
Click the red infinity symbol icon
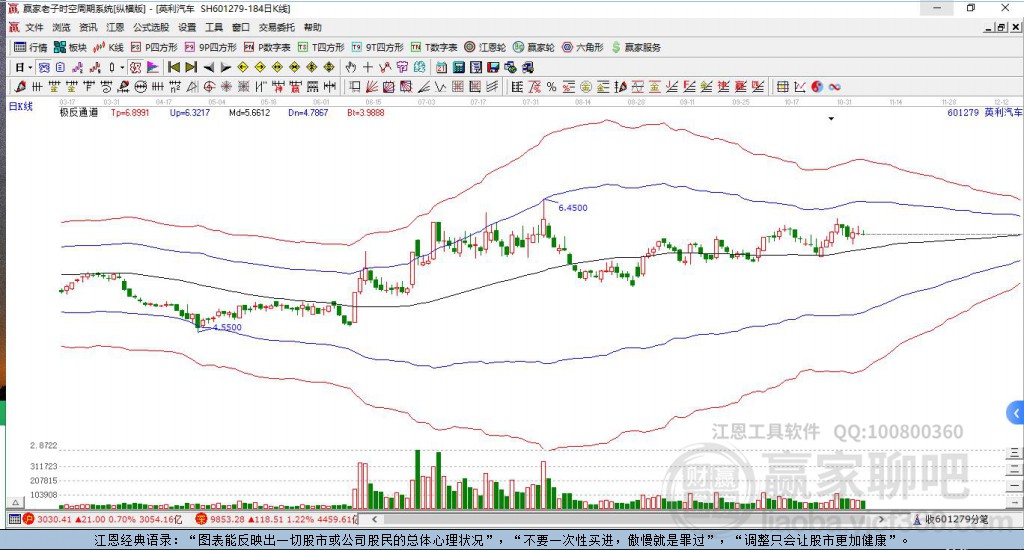(834, 86)
